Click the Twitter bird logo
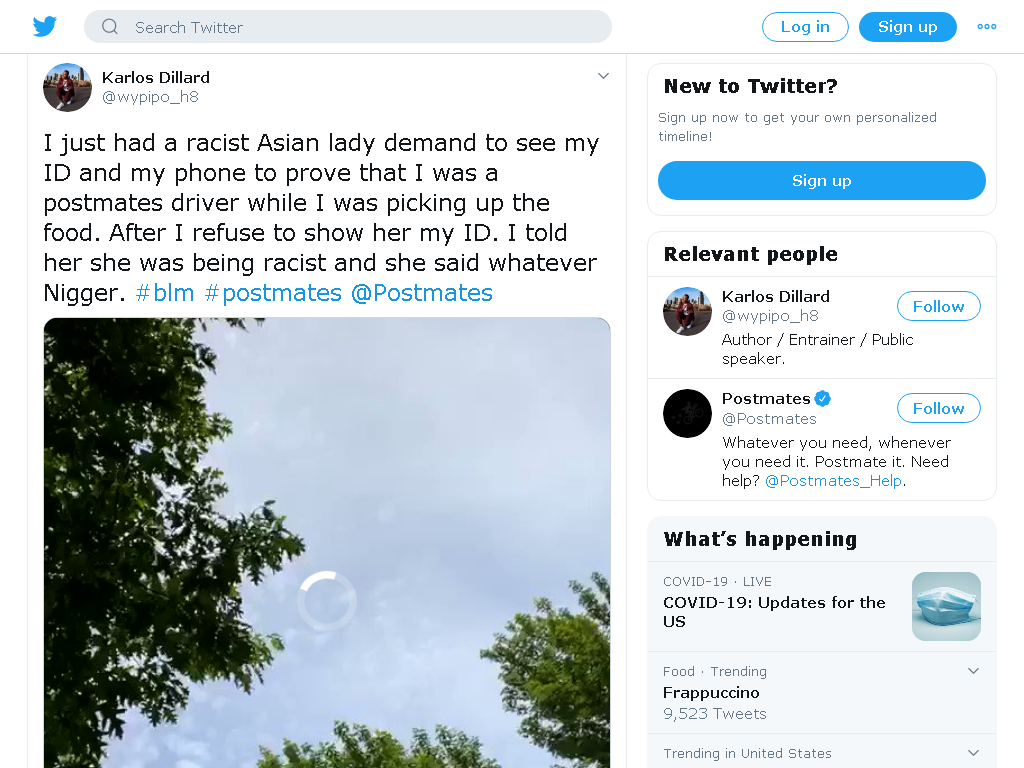This screenshot has height=768, width=1024. pyautogui.click(x=44, y=27)
